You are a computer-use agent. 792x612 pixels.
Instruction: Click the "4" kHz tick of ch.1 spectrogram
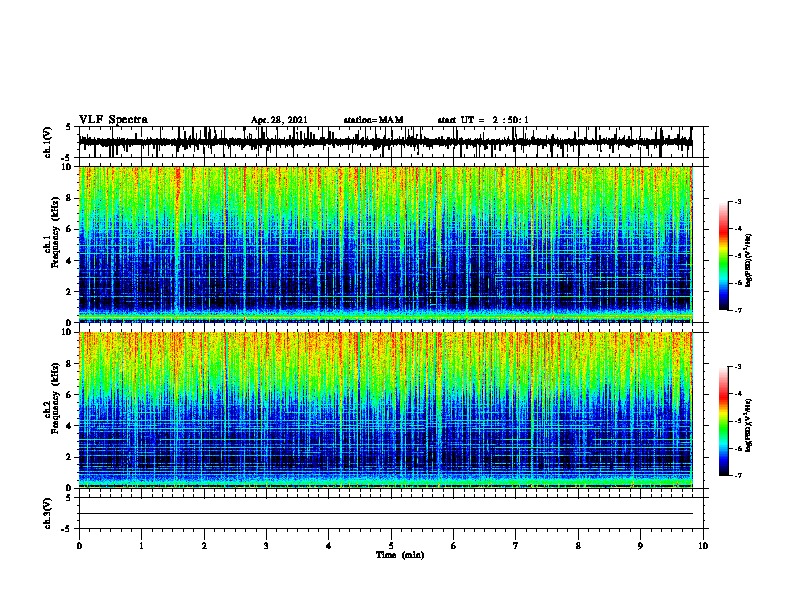click(70, 261)
